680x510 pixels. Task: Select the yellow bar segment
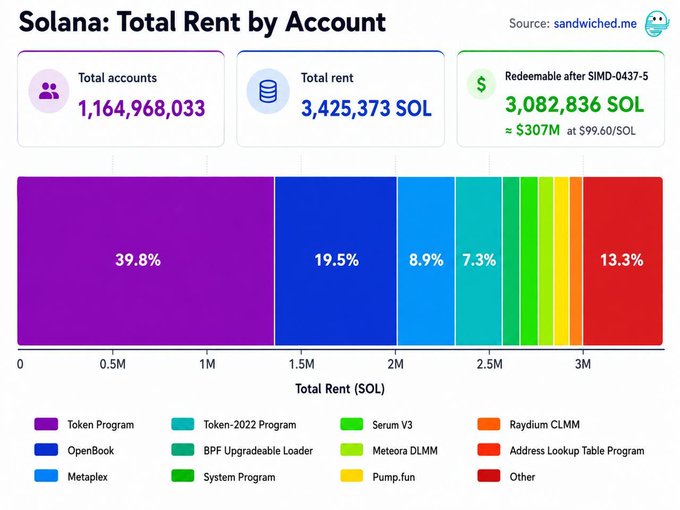(x=562, y=261)
